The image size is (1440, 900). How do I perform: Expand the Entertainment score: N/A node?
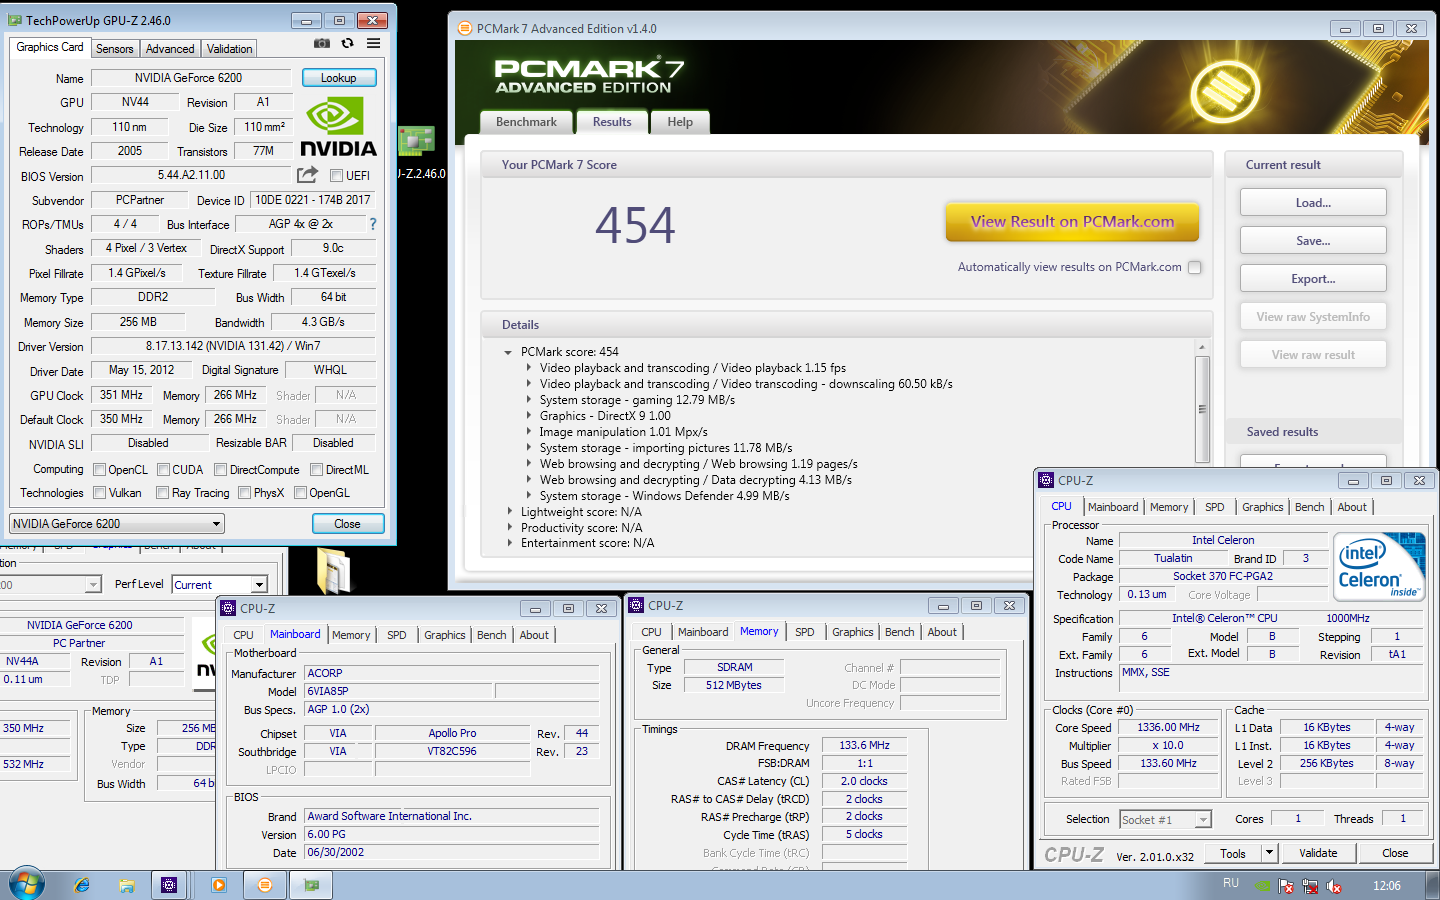click(508, 543)
